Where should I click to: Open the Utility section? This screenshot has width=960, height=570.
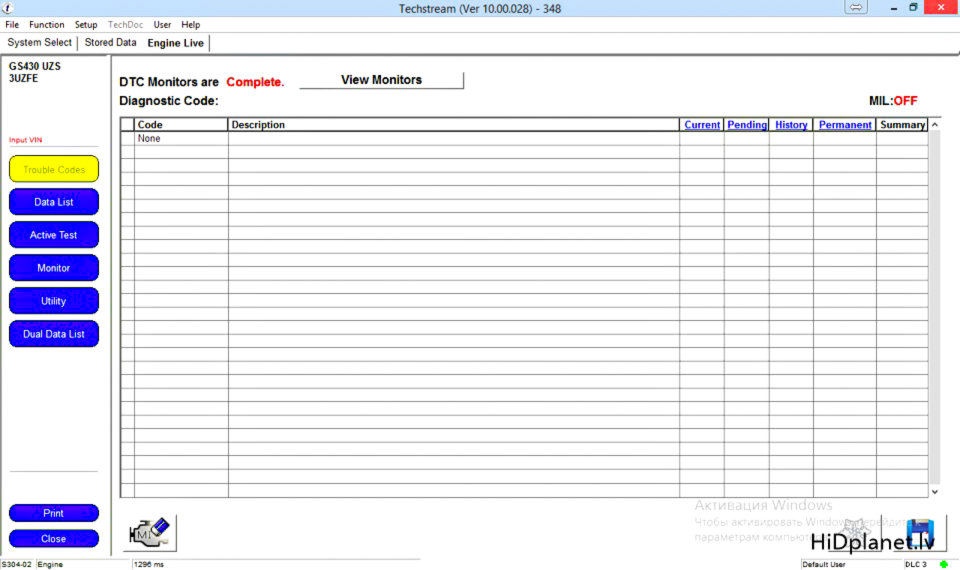coord(54,301)
